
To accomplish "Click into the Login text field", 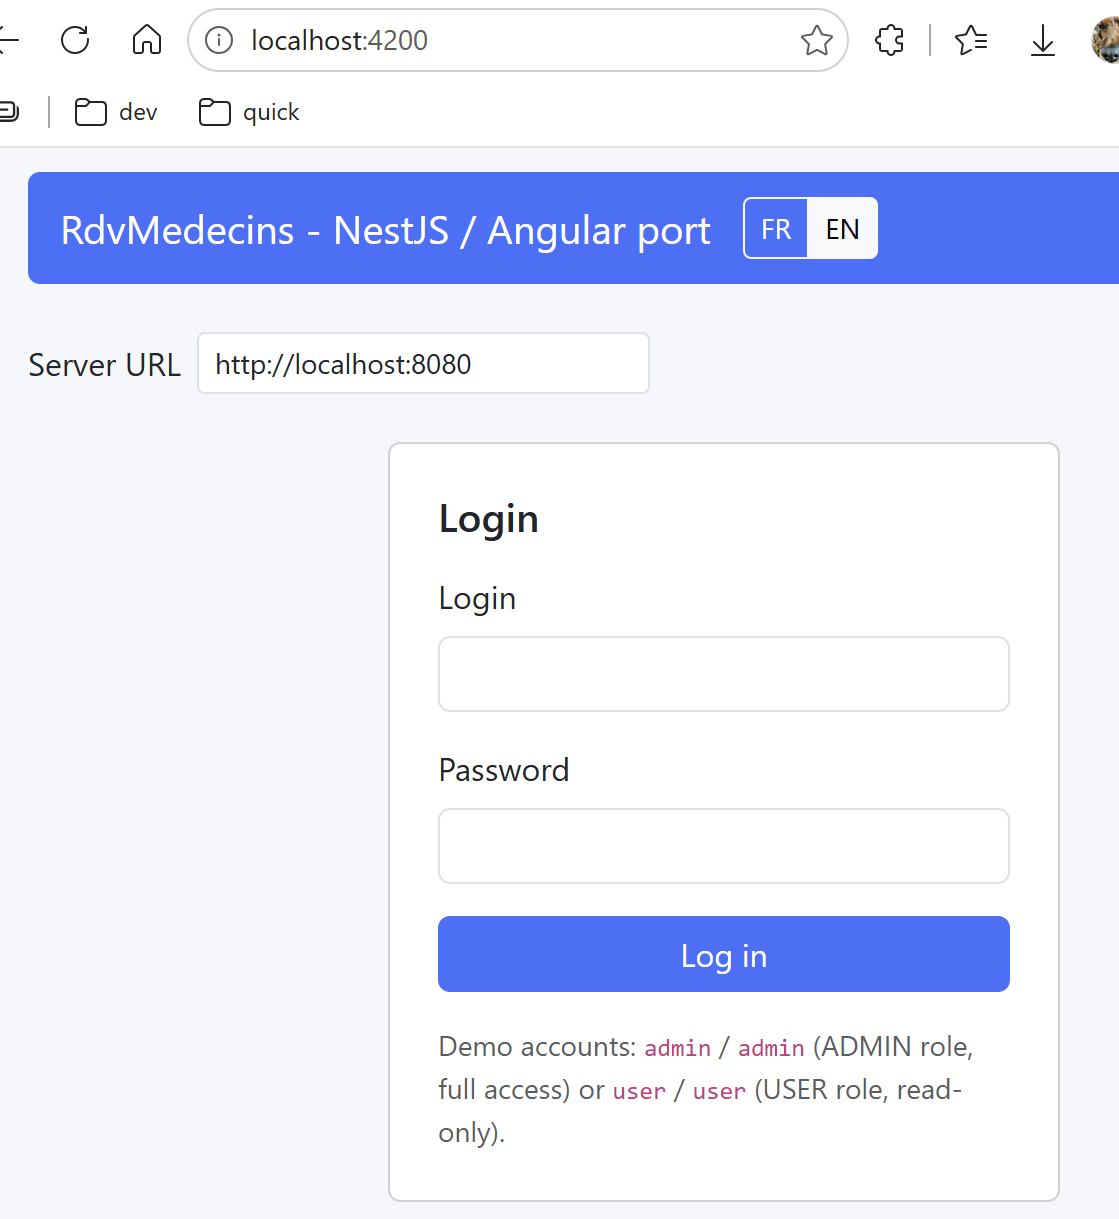I will 724,674.
